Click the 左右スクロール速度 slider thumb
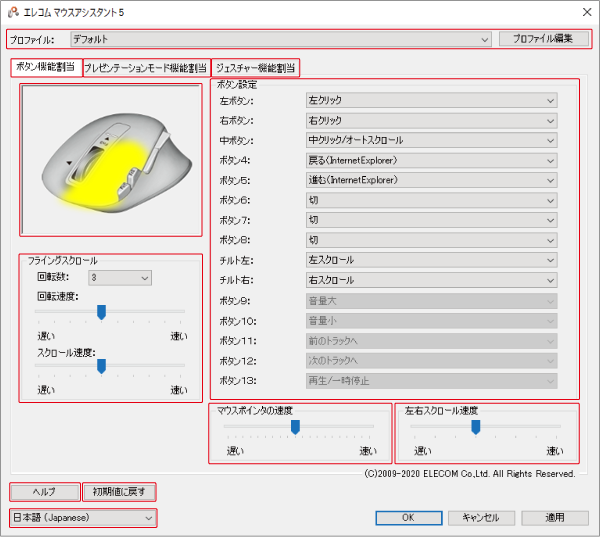 pos(476,427)
